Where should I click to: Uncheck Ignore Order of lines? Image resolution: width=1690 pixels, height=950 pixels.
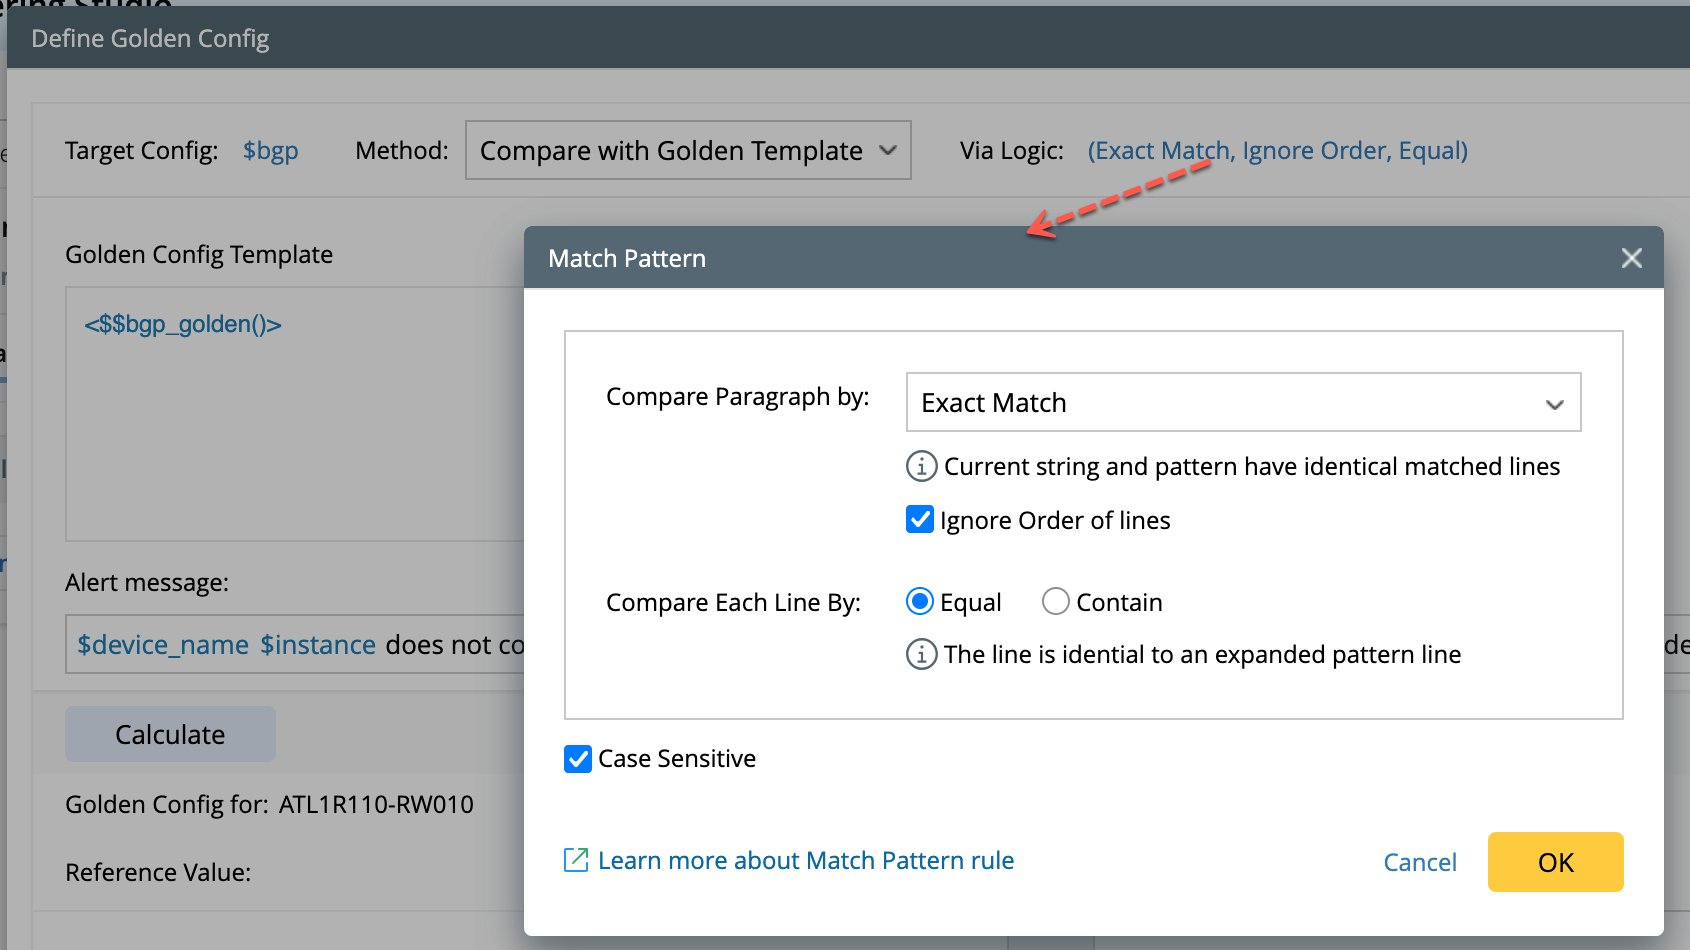(x=920, y=520)
